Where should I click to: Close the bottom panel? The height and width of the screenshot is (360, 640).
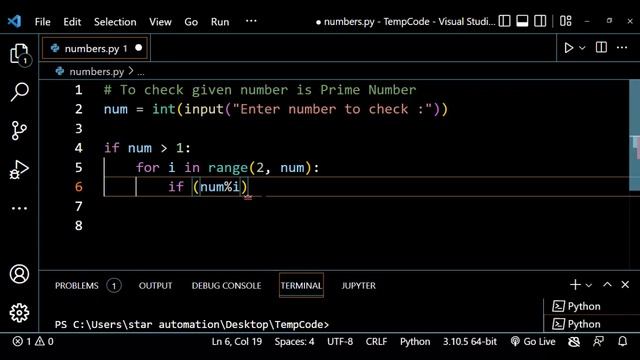pos(625,284)
